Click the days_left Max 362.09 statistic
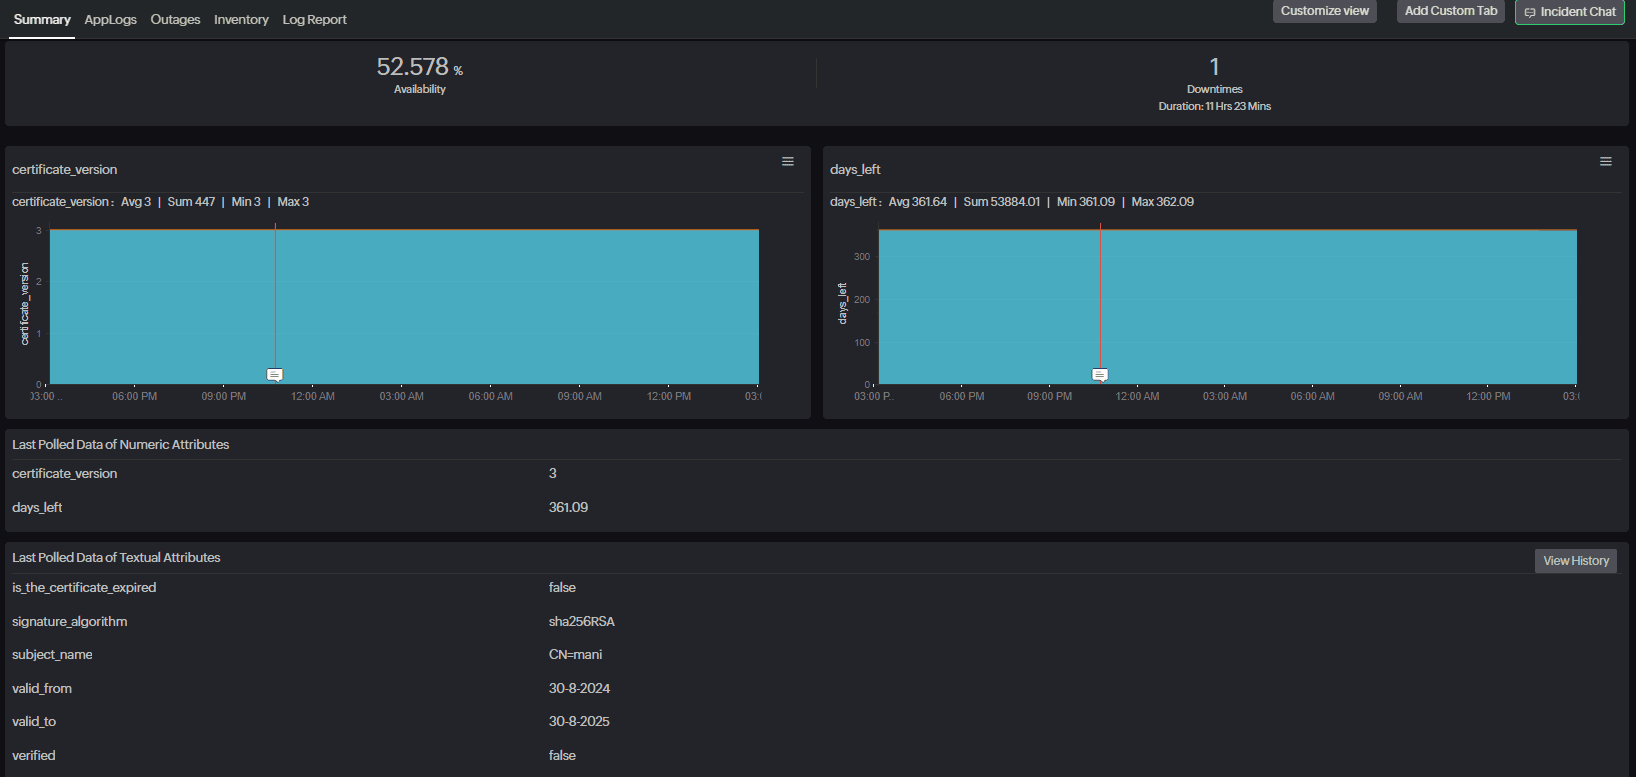This screenshot has height=777, width=1636. coord(1162,202)
